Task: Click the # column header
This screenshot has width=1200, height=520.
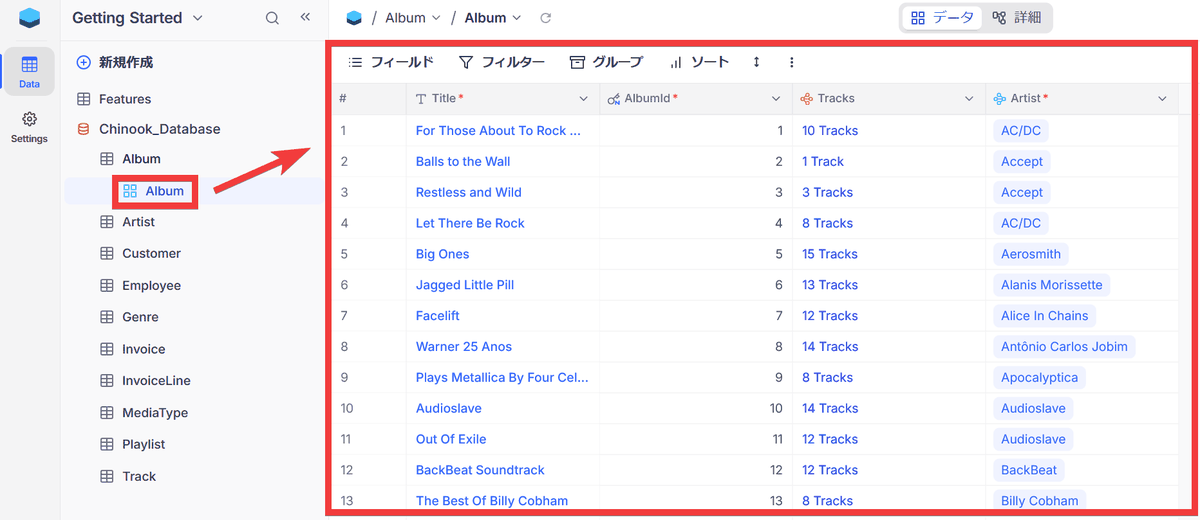Action: [x=369, y=99]
